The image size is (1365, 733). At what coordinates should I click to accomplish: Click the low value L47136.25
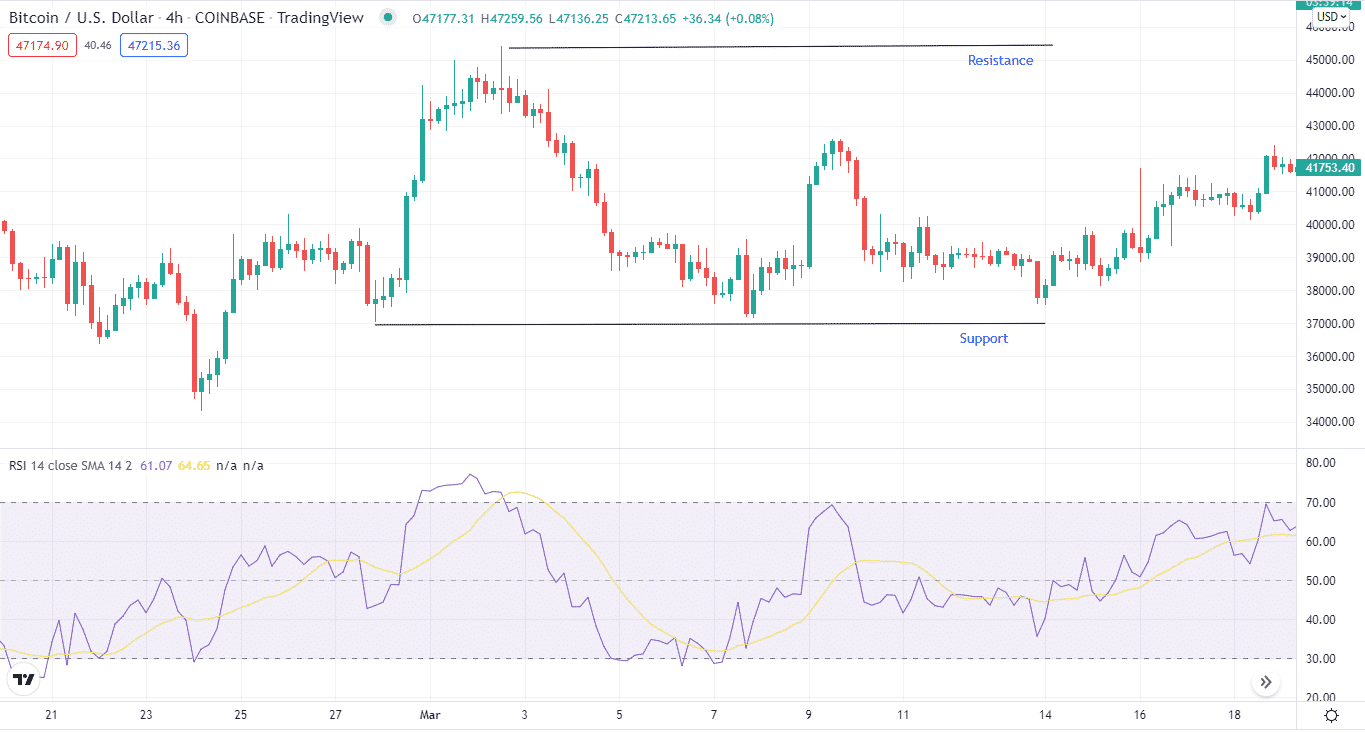[581, 18]
